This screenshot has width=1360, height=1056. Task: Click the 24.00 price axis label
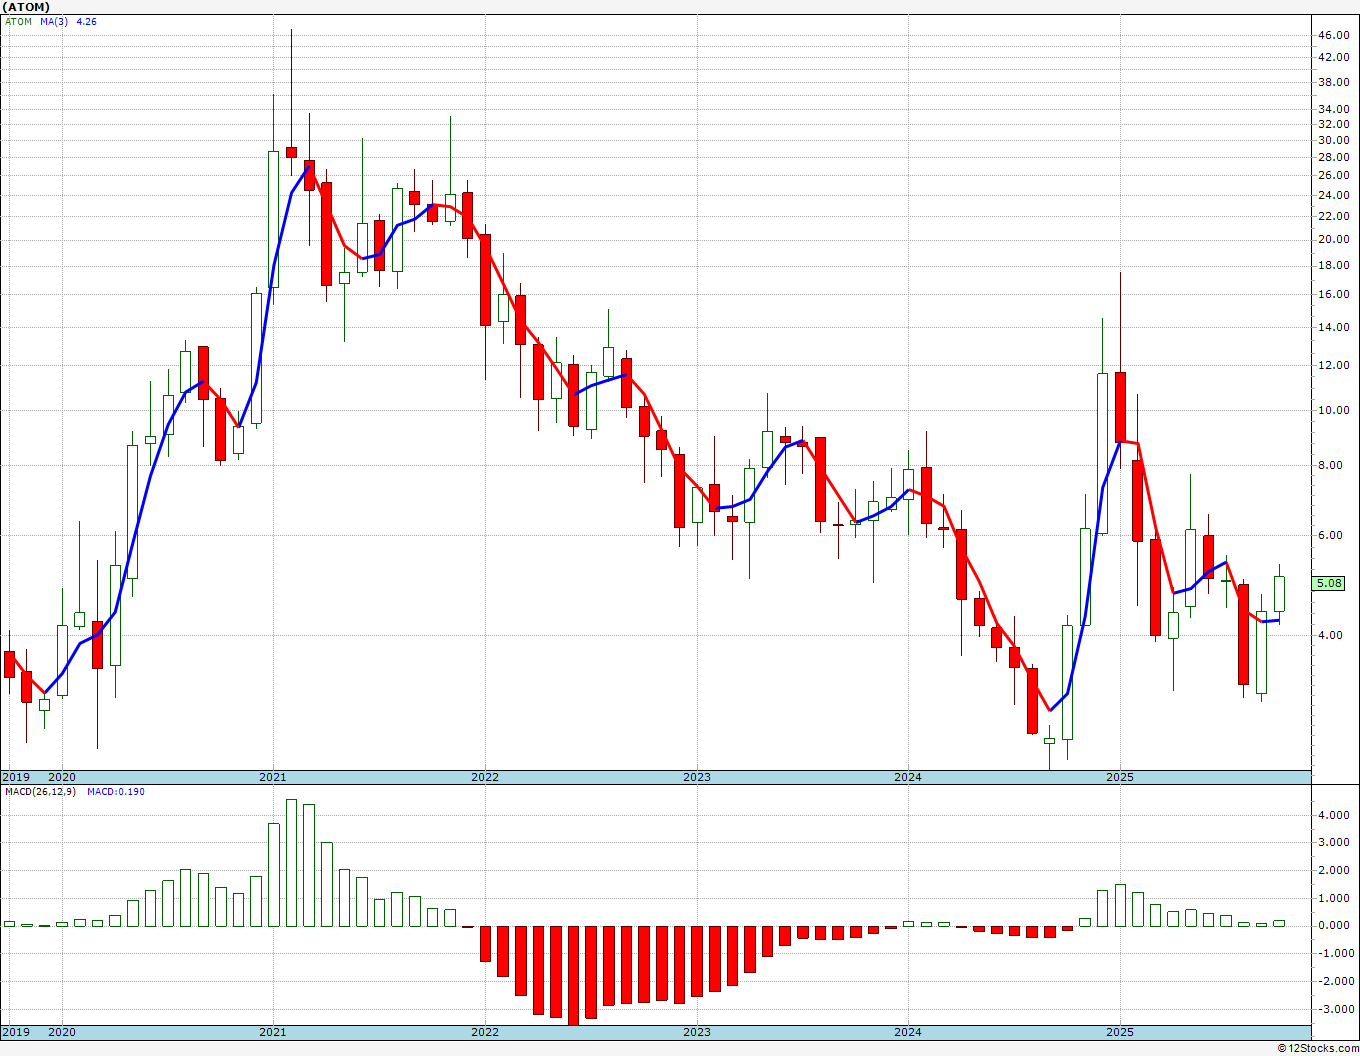coord(1334,196)
